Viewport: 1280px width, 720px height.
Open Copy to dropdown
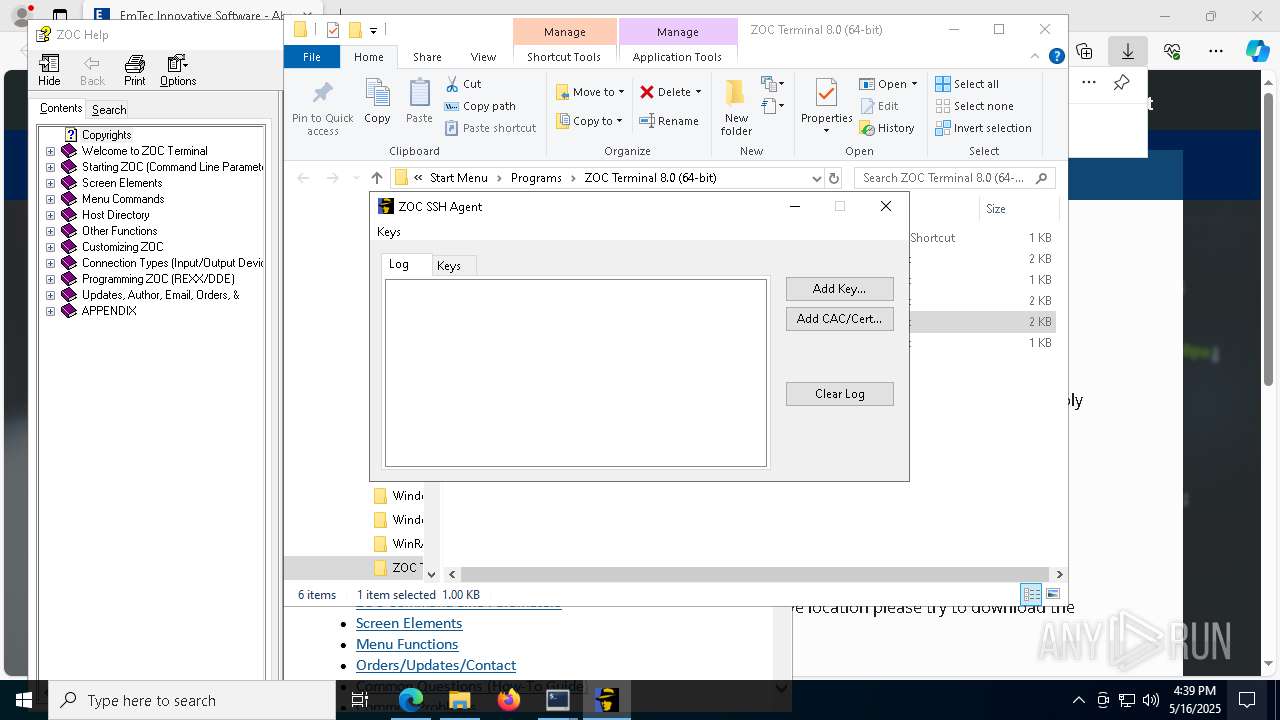tap(589, 121)
